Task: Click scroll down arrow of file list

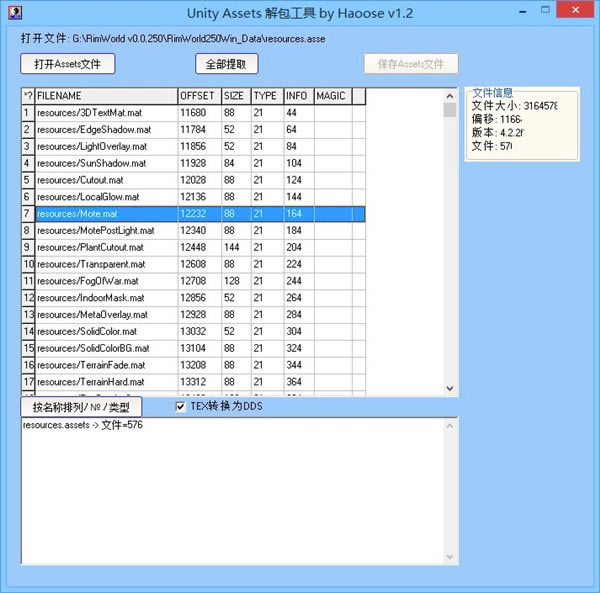Action: tap(450, 389)
